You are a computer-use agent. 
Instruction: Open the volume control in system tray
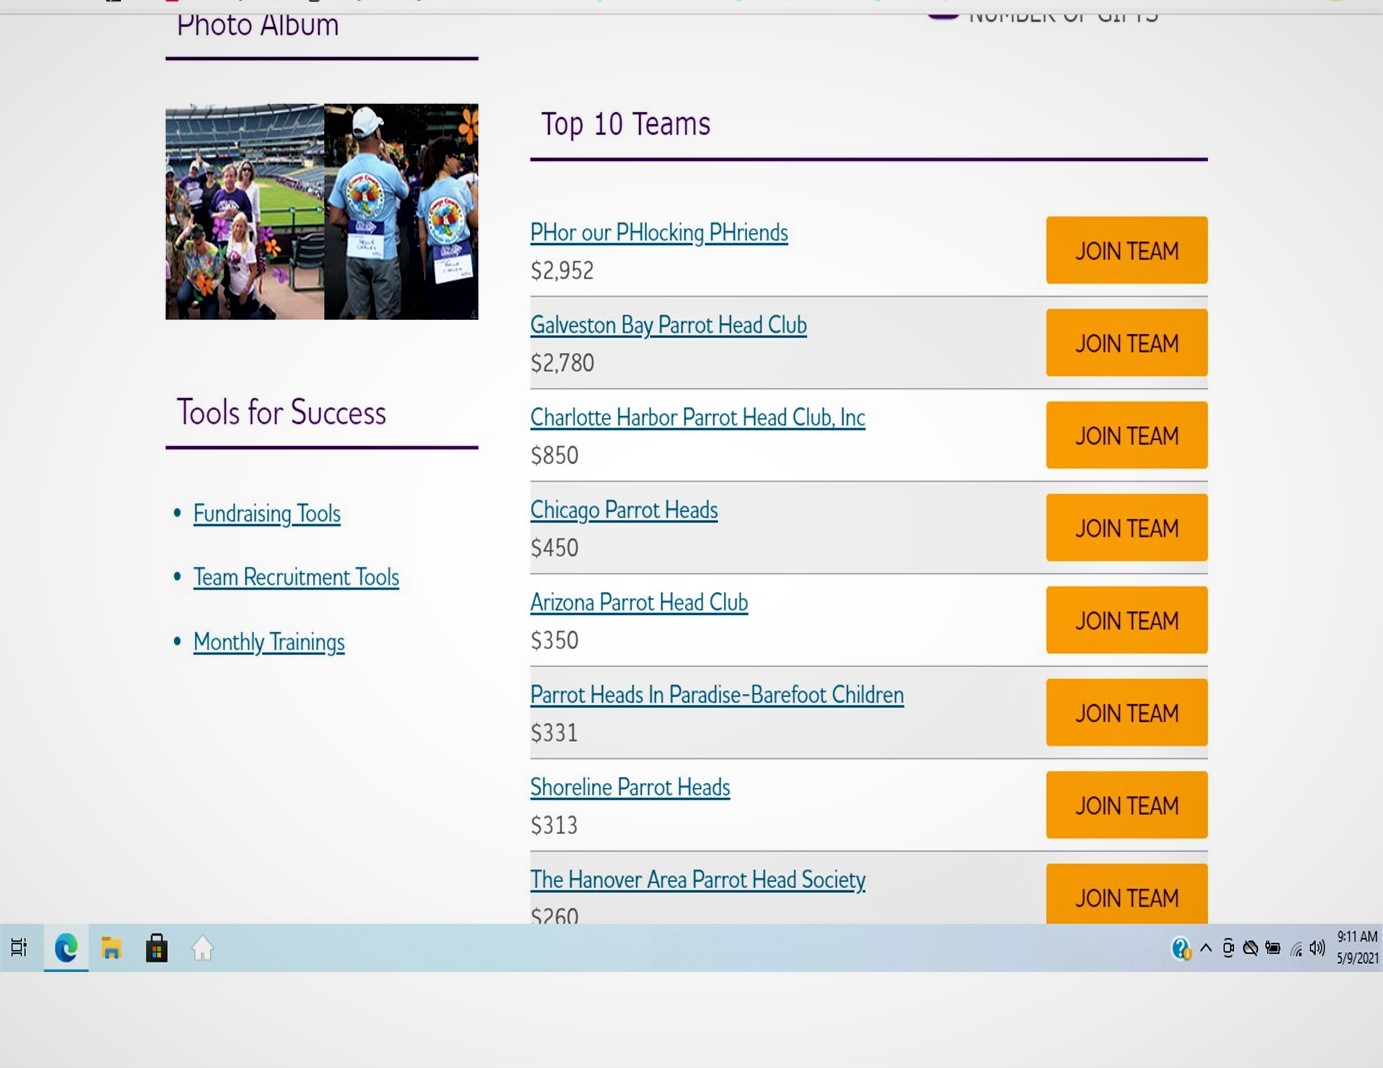tap(1317, 948)
